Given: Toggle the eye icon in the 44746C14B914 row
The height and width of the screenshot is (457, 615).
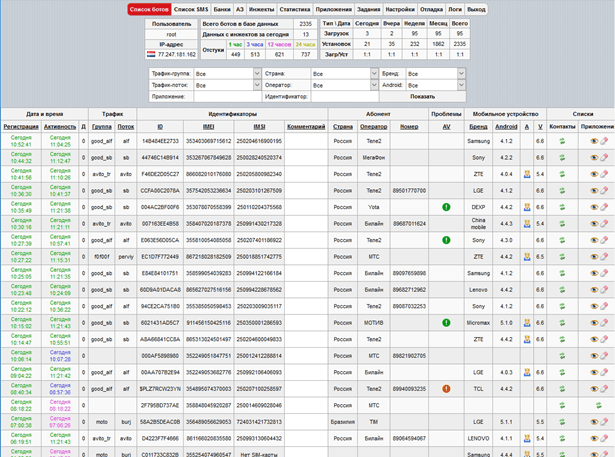Looking at the screenshot, I should point(594,157).
